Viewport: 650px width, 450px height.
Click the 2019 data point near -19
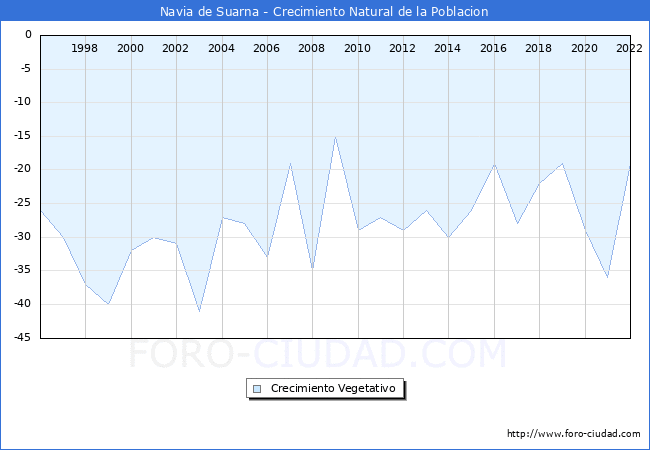563,163
